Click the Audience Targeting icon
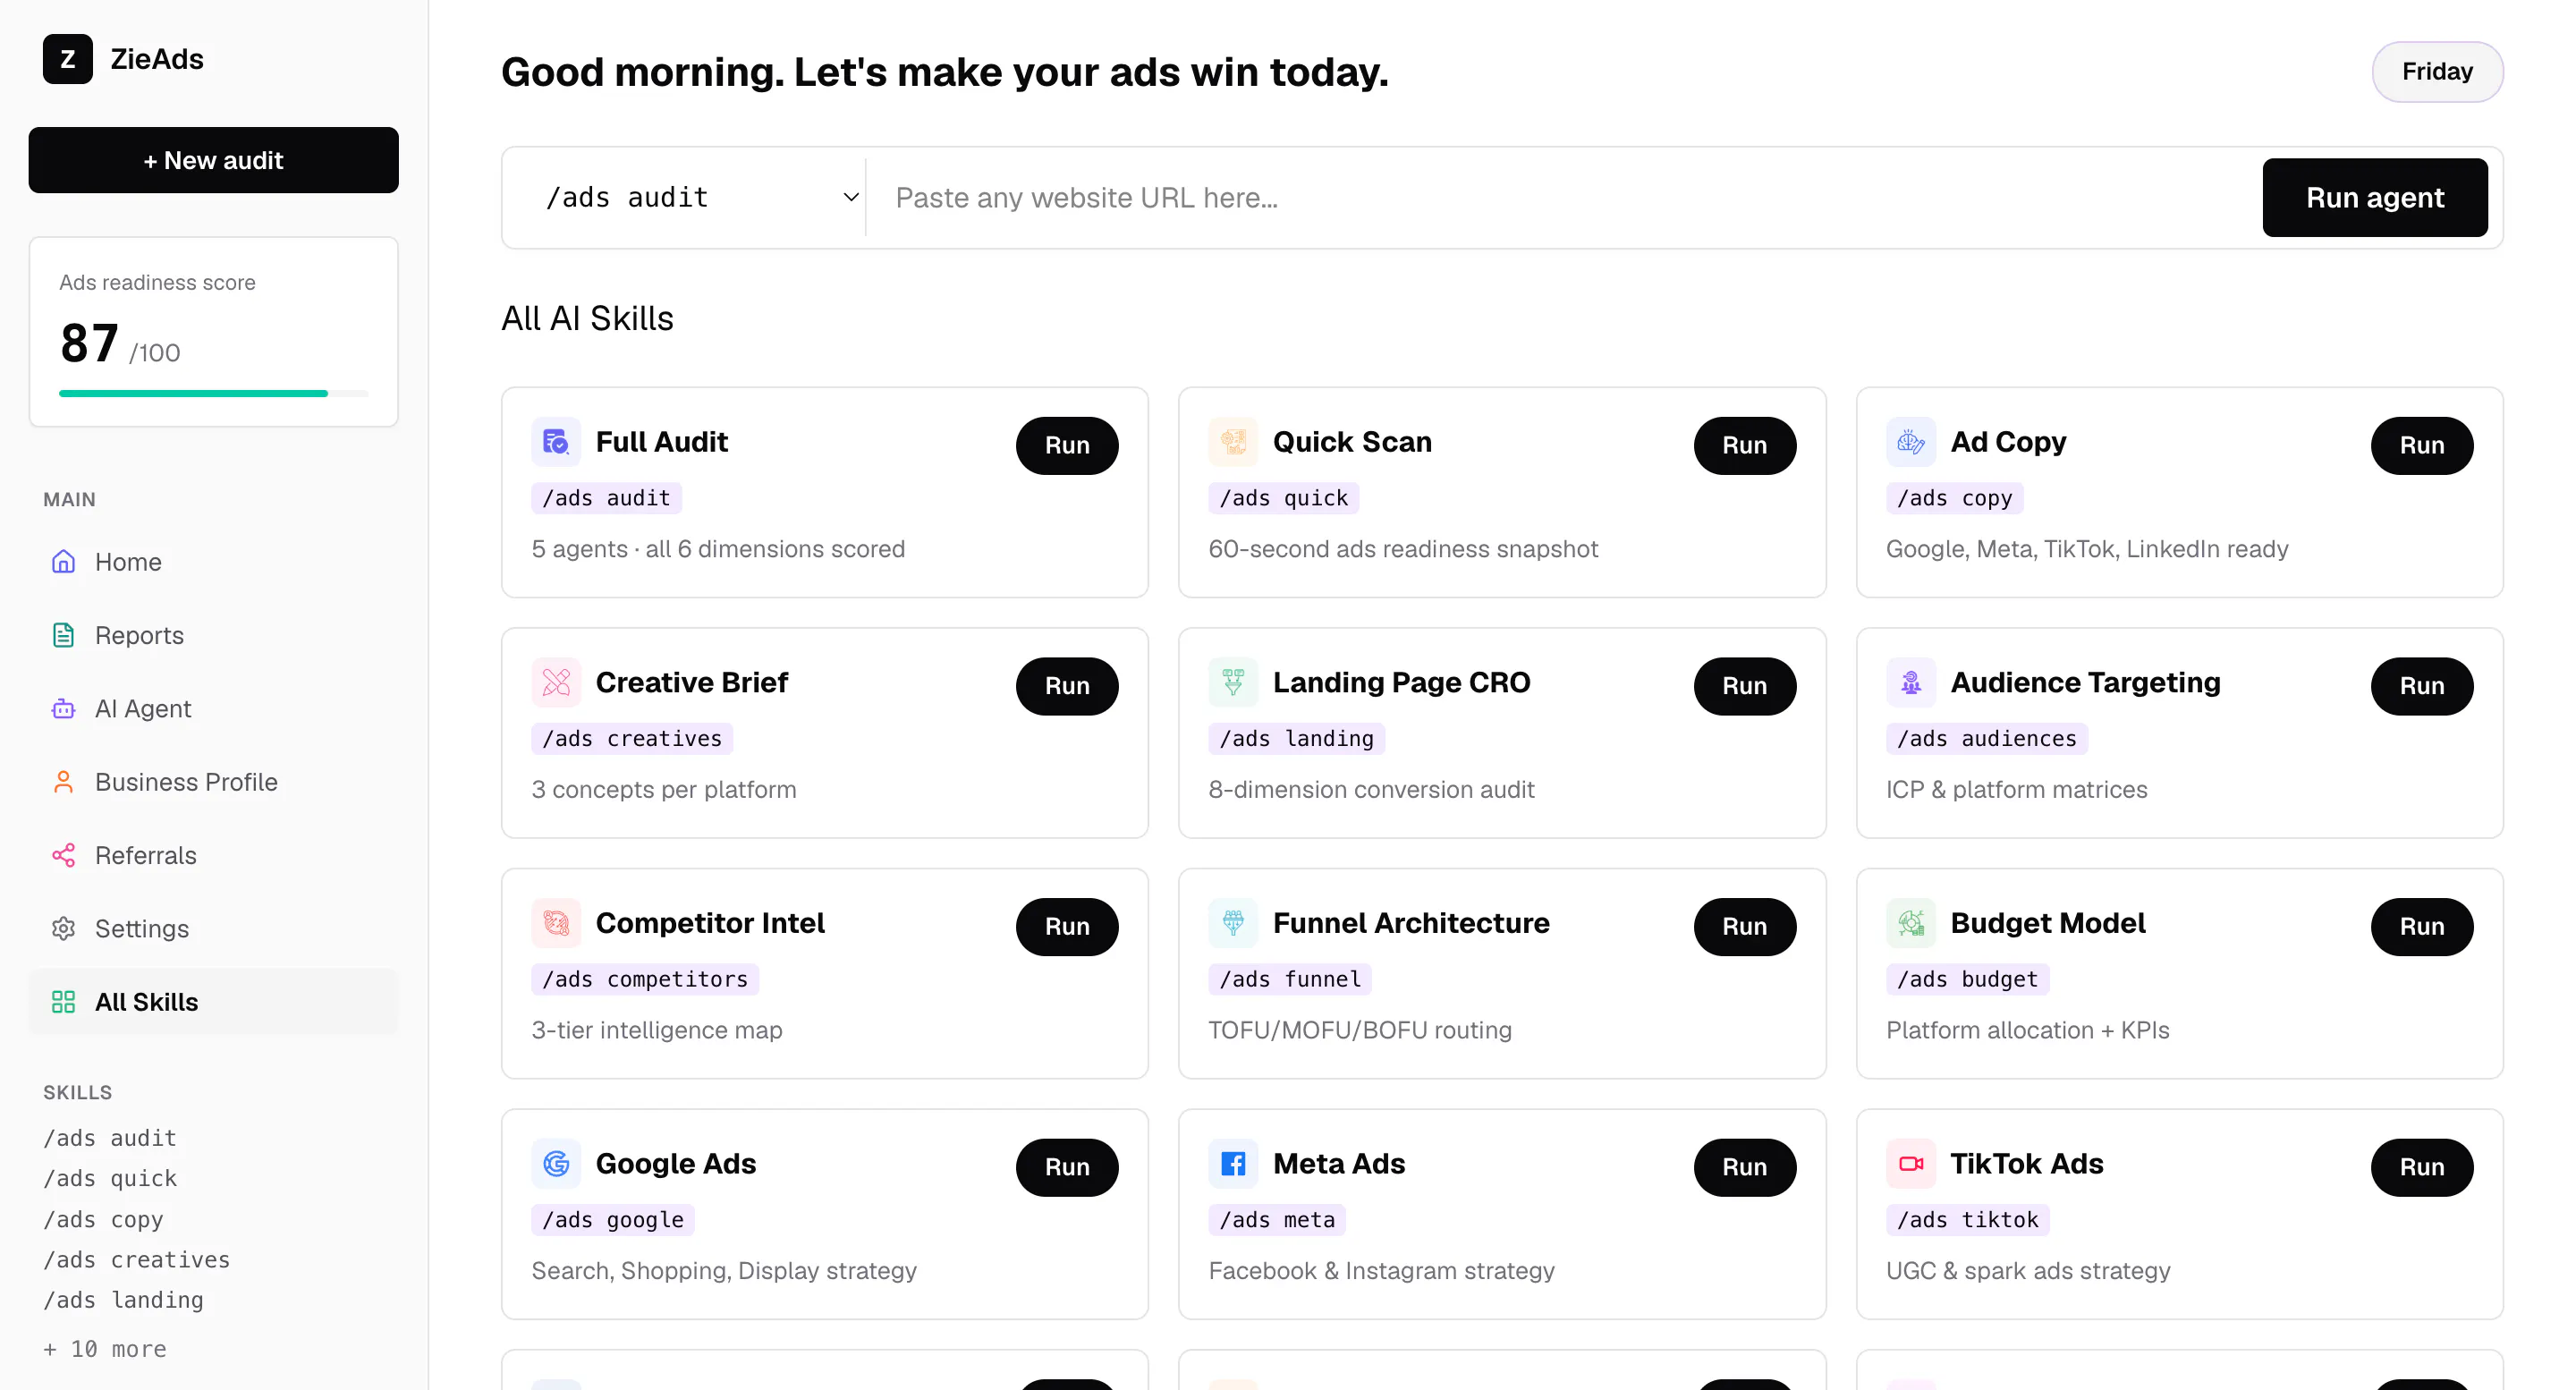The width and height of the screenshot is (2576, 1390). [x=1911, y=682]
